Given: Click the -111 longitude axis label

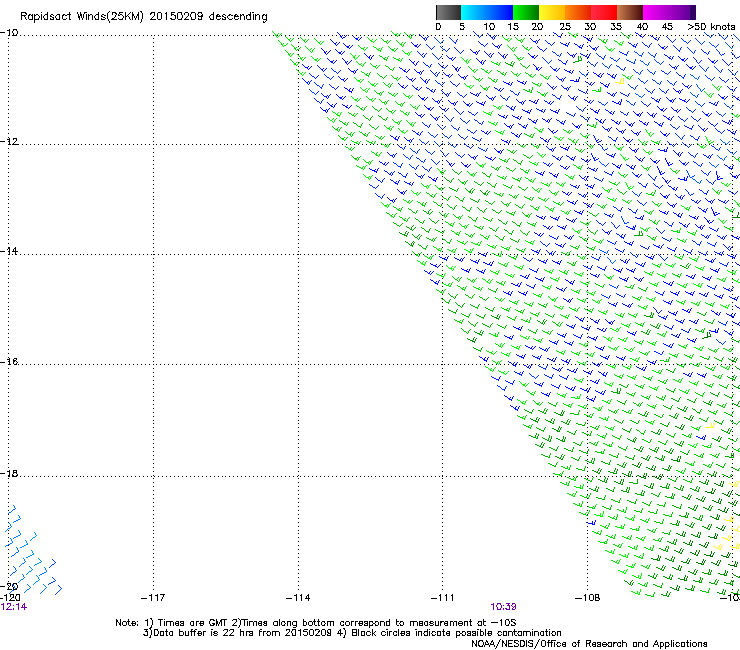Looking at the screenshot, I should tap(443, 598).
